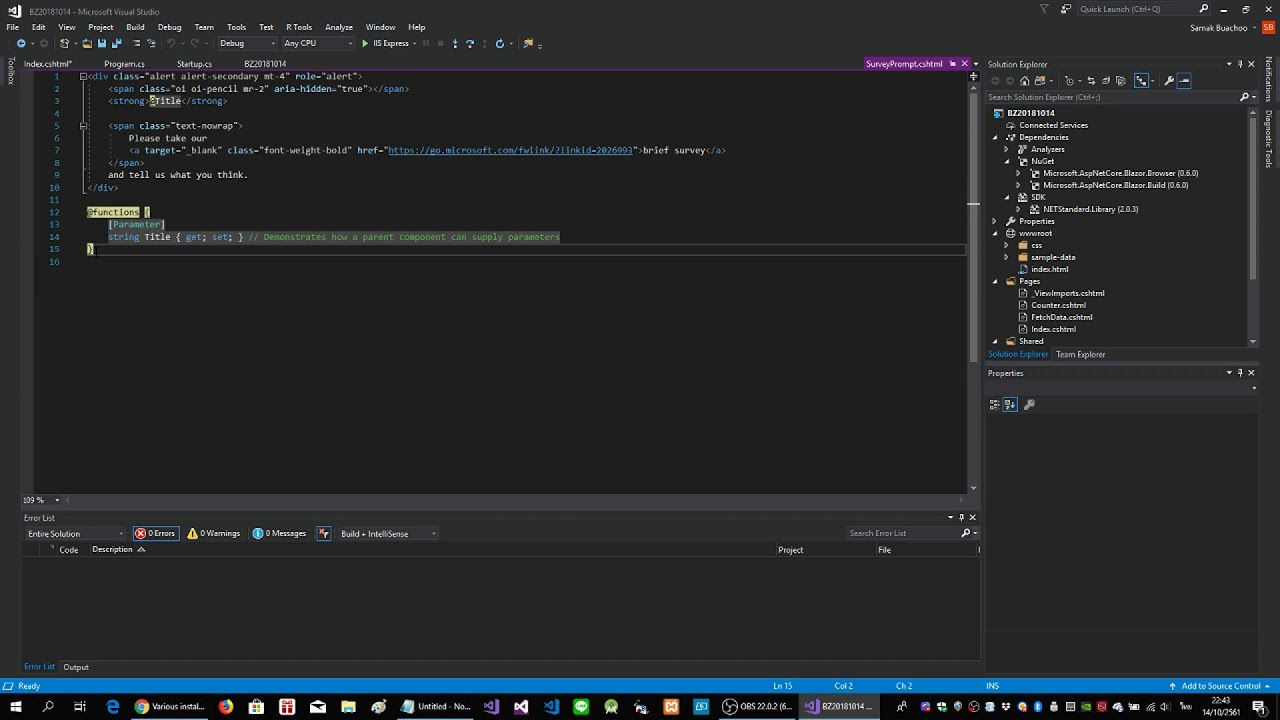Toggle Categorized view in Properties panel

point(994,404)
